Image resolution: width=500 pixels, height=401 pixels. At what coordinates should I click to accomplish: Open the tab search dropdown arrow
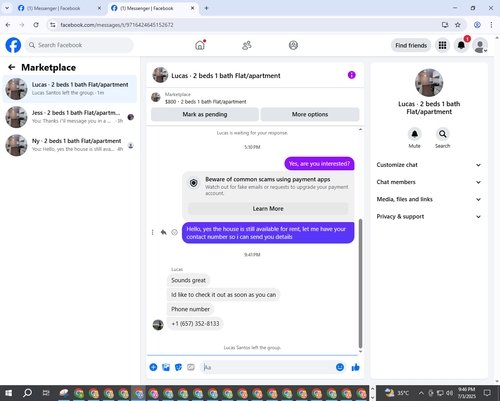point(7,8)
